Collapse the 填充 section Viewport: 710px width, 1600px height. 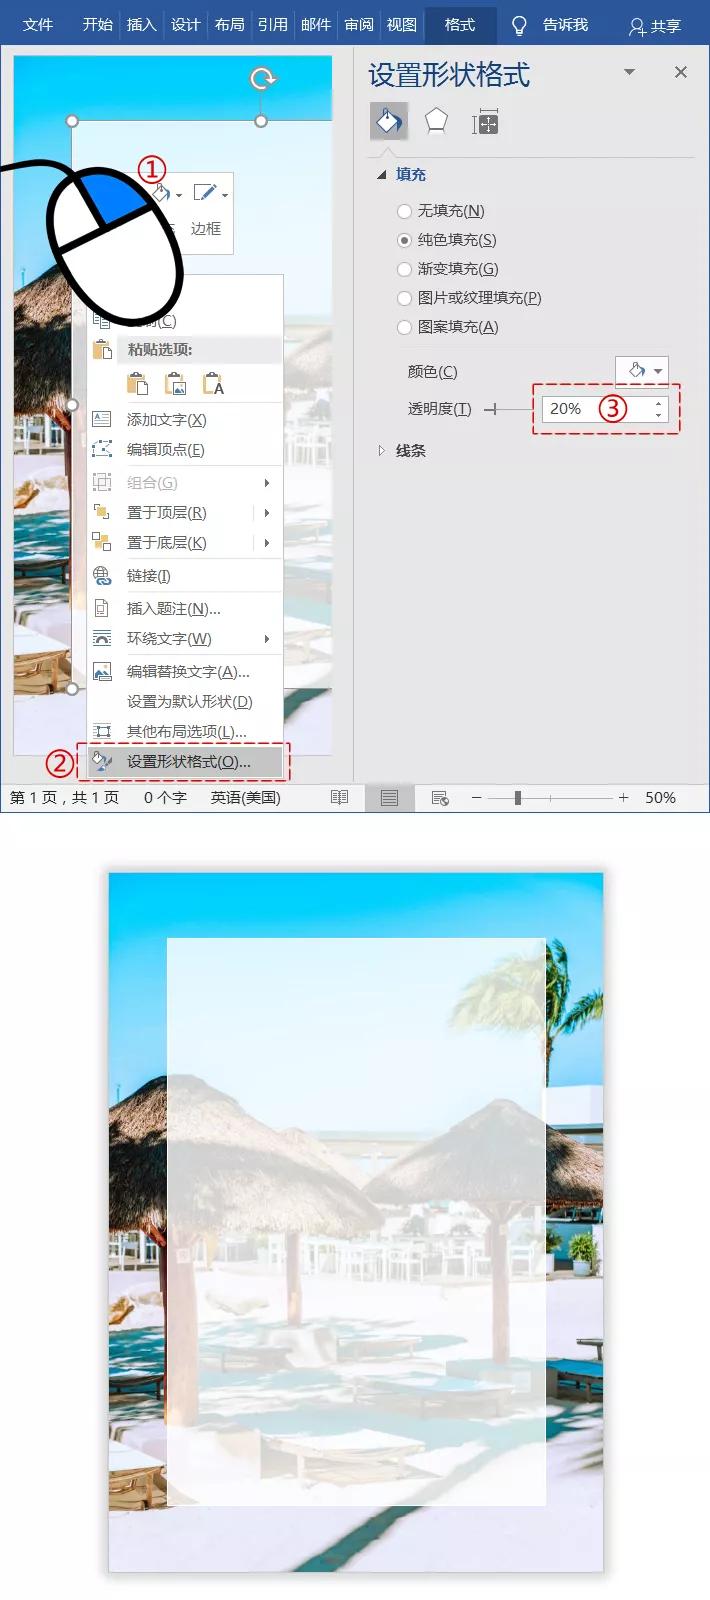381,174
